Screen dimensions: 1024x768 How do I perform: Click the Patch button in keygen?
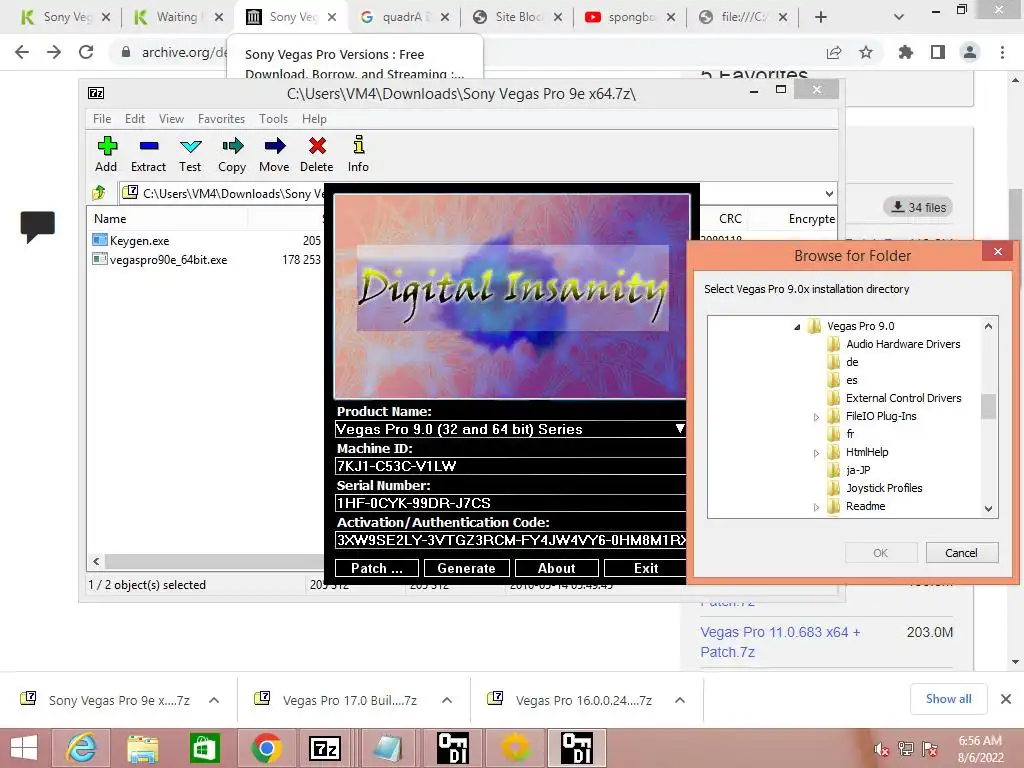point(377,568)
